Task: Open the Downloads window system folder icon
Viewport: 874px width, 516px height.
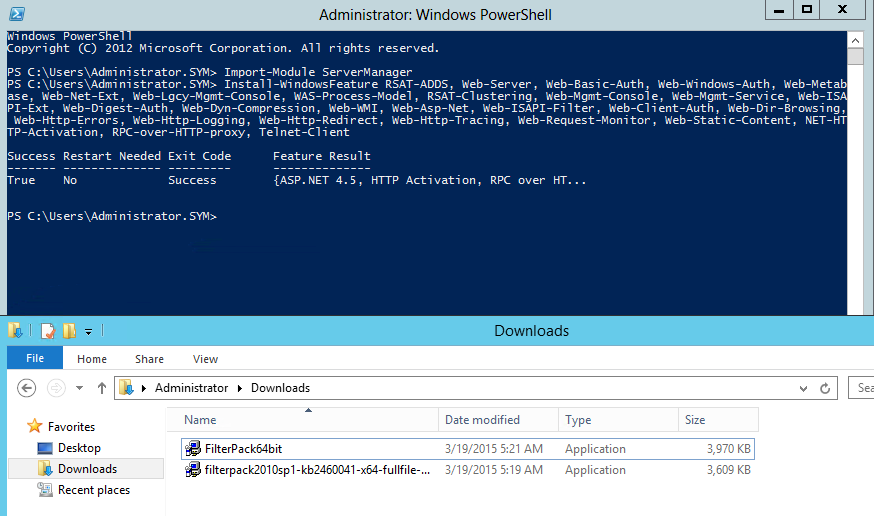Action: (16, 331)
